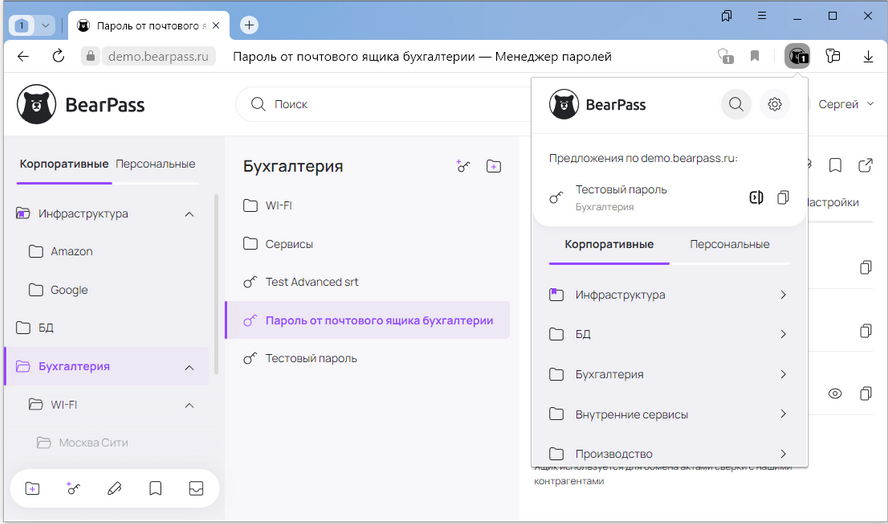Collapse the WI-FI subfolder chevron in sidebar

coord(190,406)
